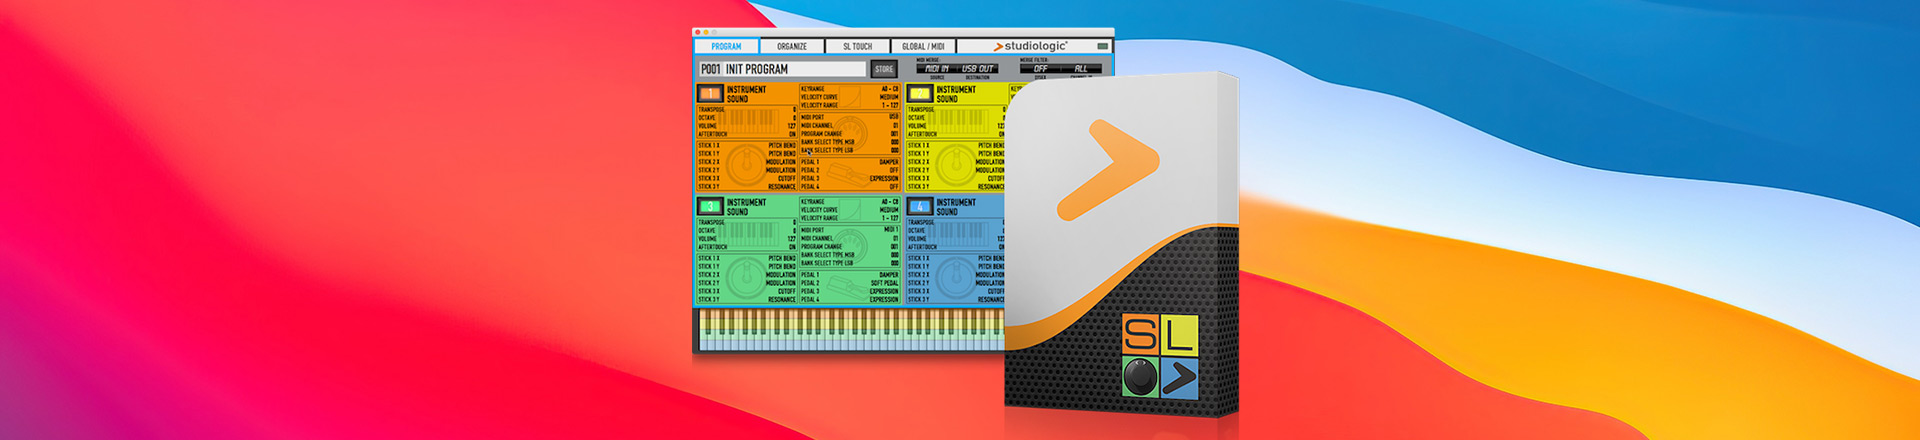Open zone 1 STICK 1 X PITCH BEND assignment
The height and width of the screenshot is (440, 1920).
[747, 146]
